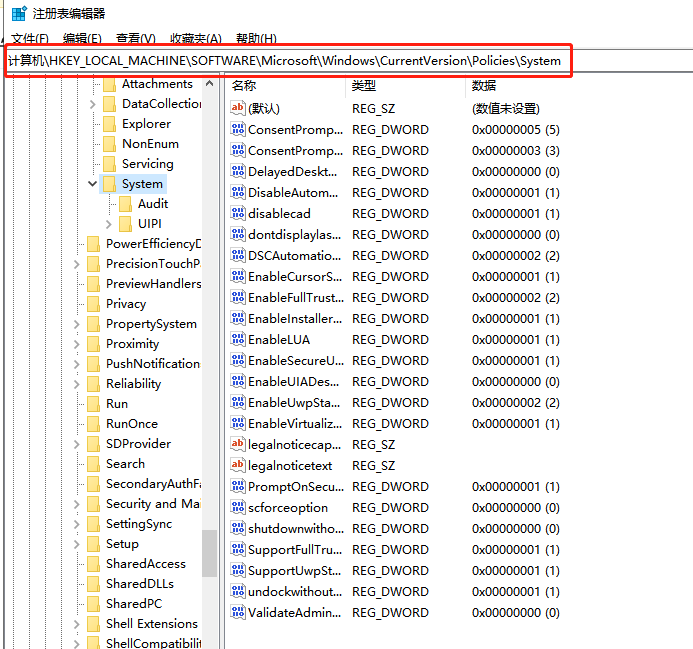This screenshot has height=649, width=693.
Task: Select the Explorer key folder icon
Action: tap(110, 124)
